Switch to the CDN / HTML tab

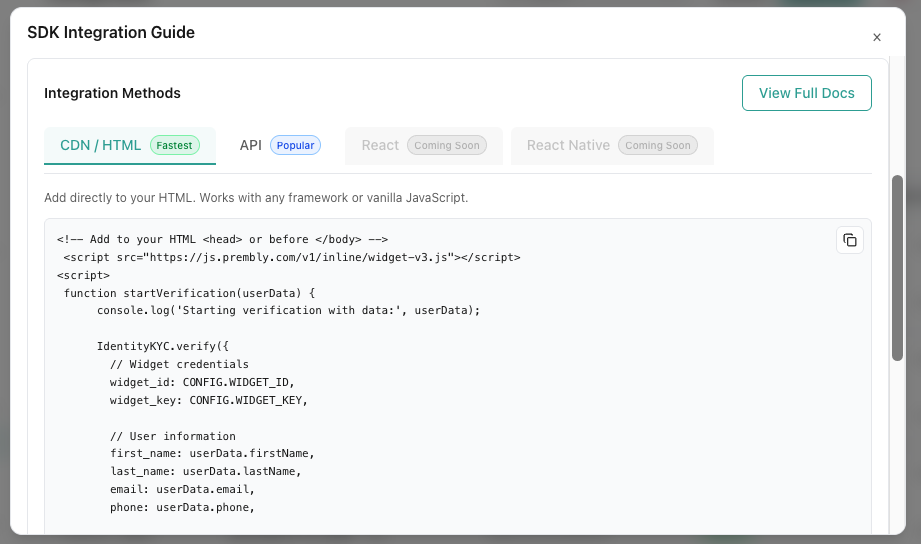pyautogui.click(x=101, y=145)
